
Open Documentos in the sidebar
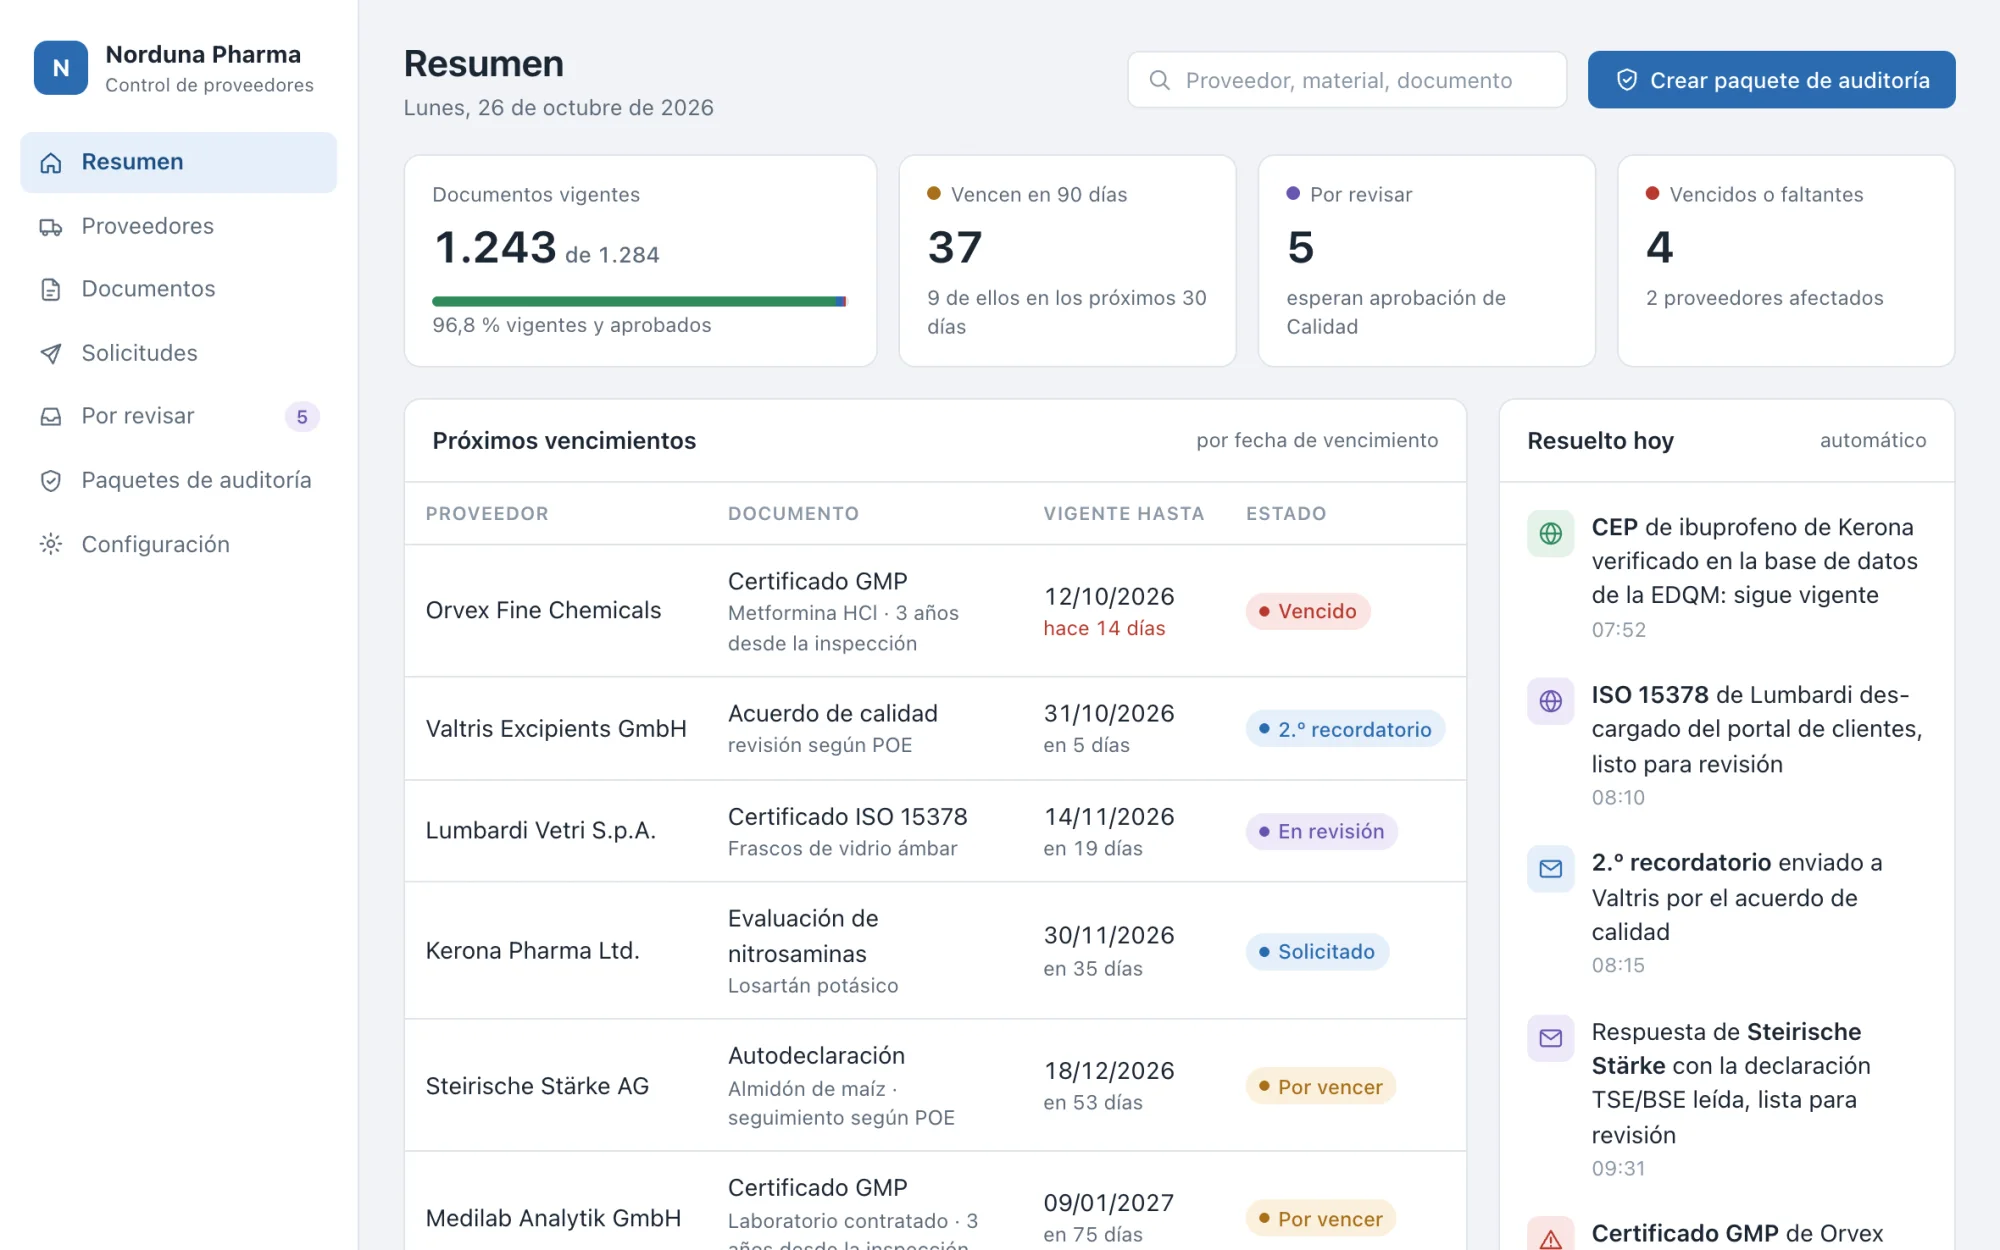tap(179, 289)
